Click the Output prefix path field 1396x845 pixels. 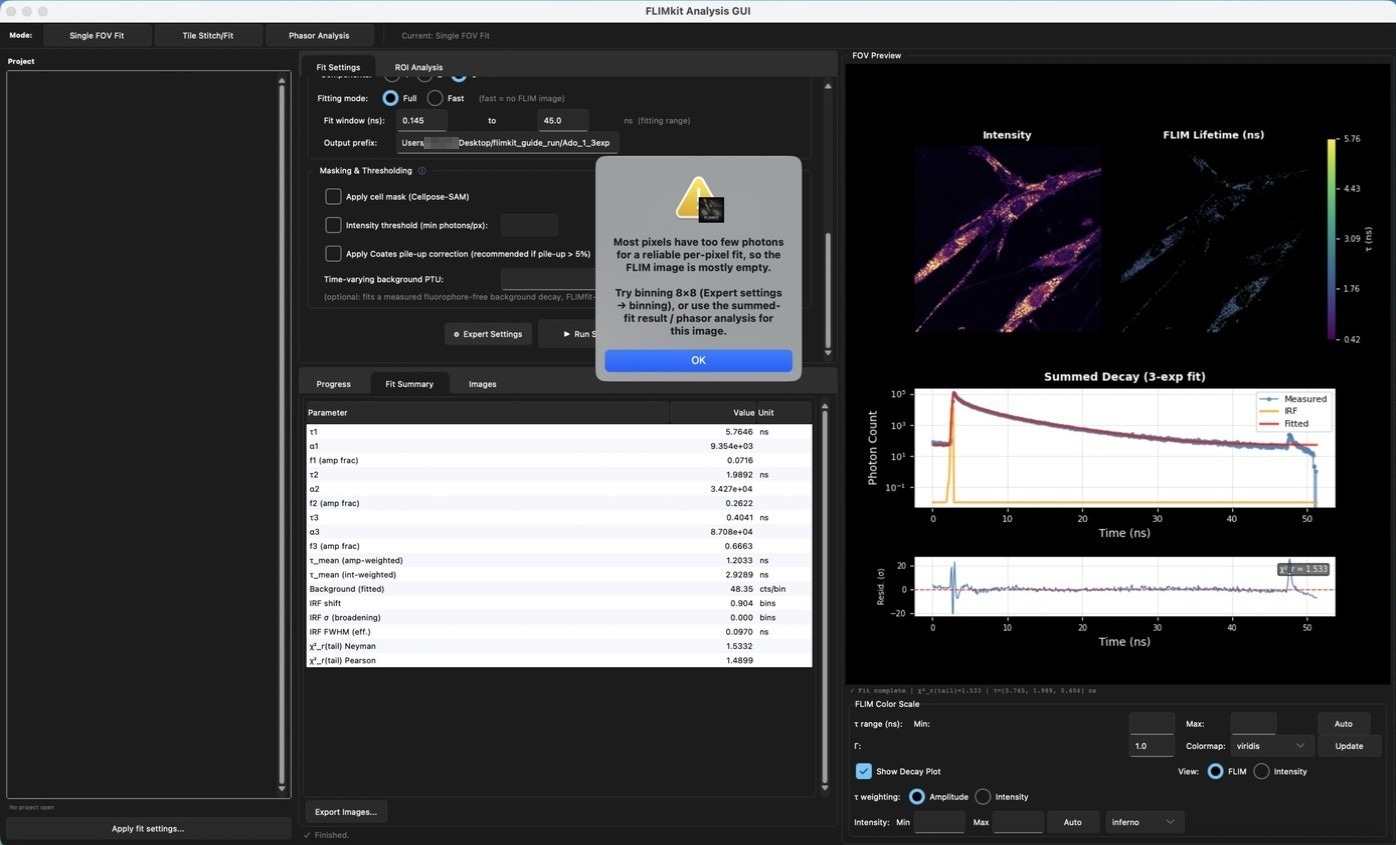point(507,143)
